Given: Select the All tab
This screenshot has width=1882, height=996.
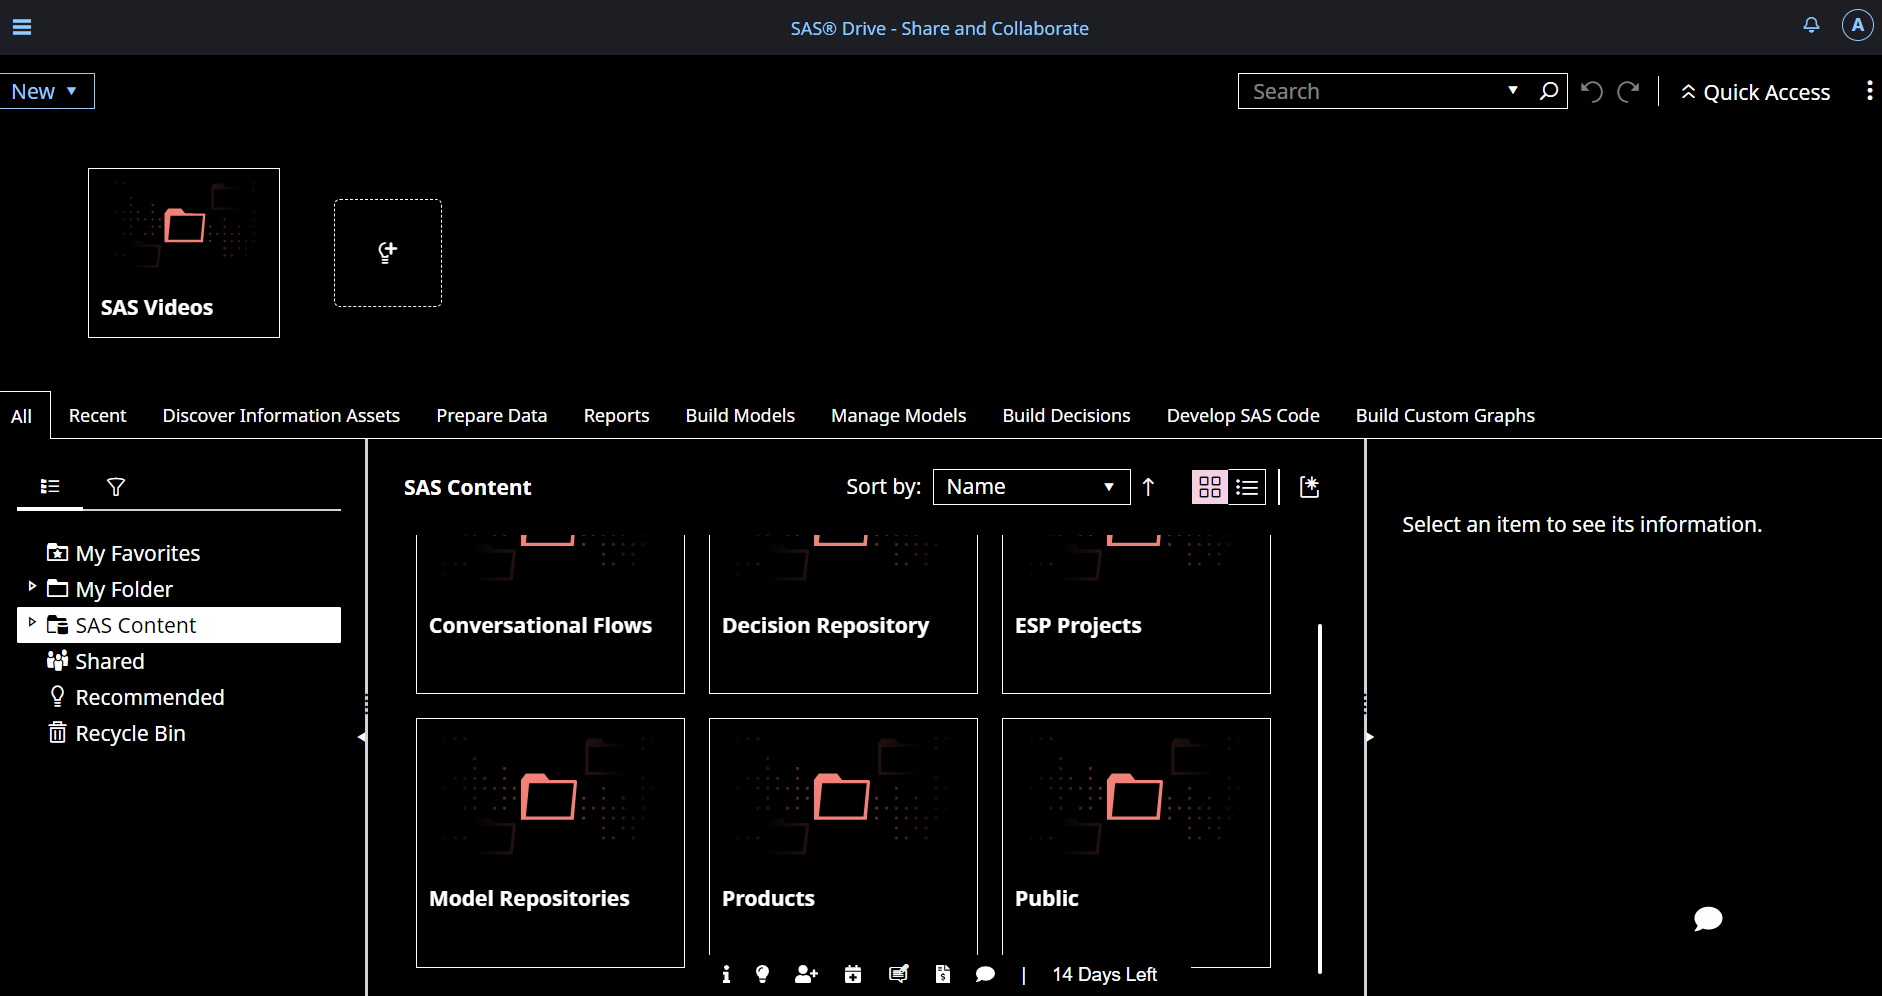Looking at the screenshot, I should coord(22,416).
